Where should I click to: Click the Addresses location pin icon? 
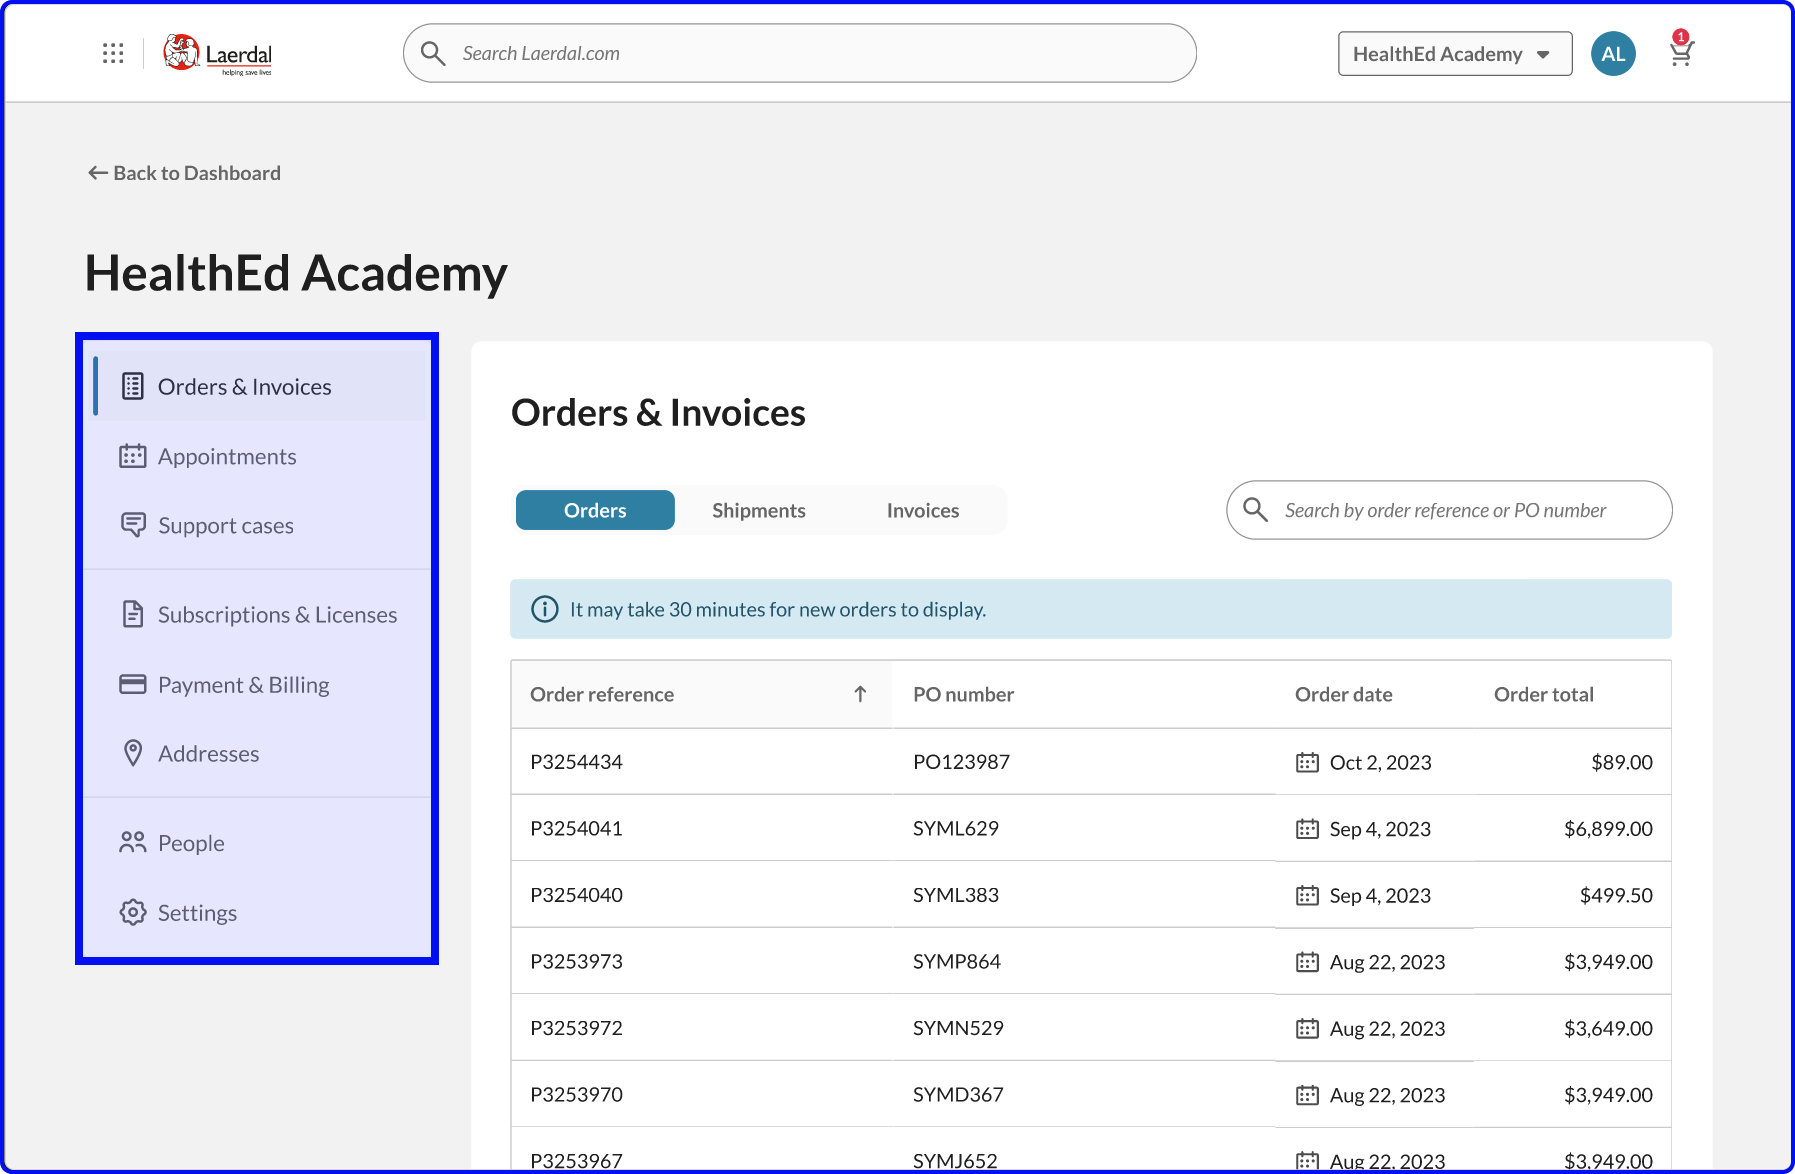133,754
